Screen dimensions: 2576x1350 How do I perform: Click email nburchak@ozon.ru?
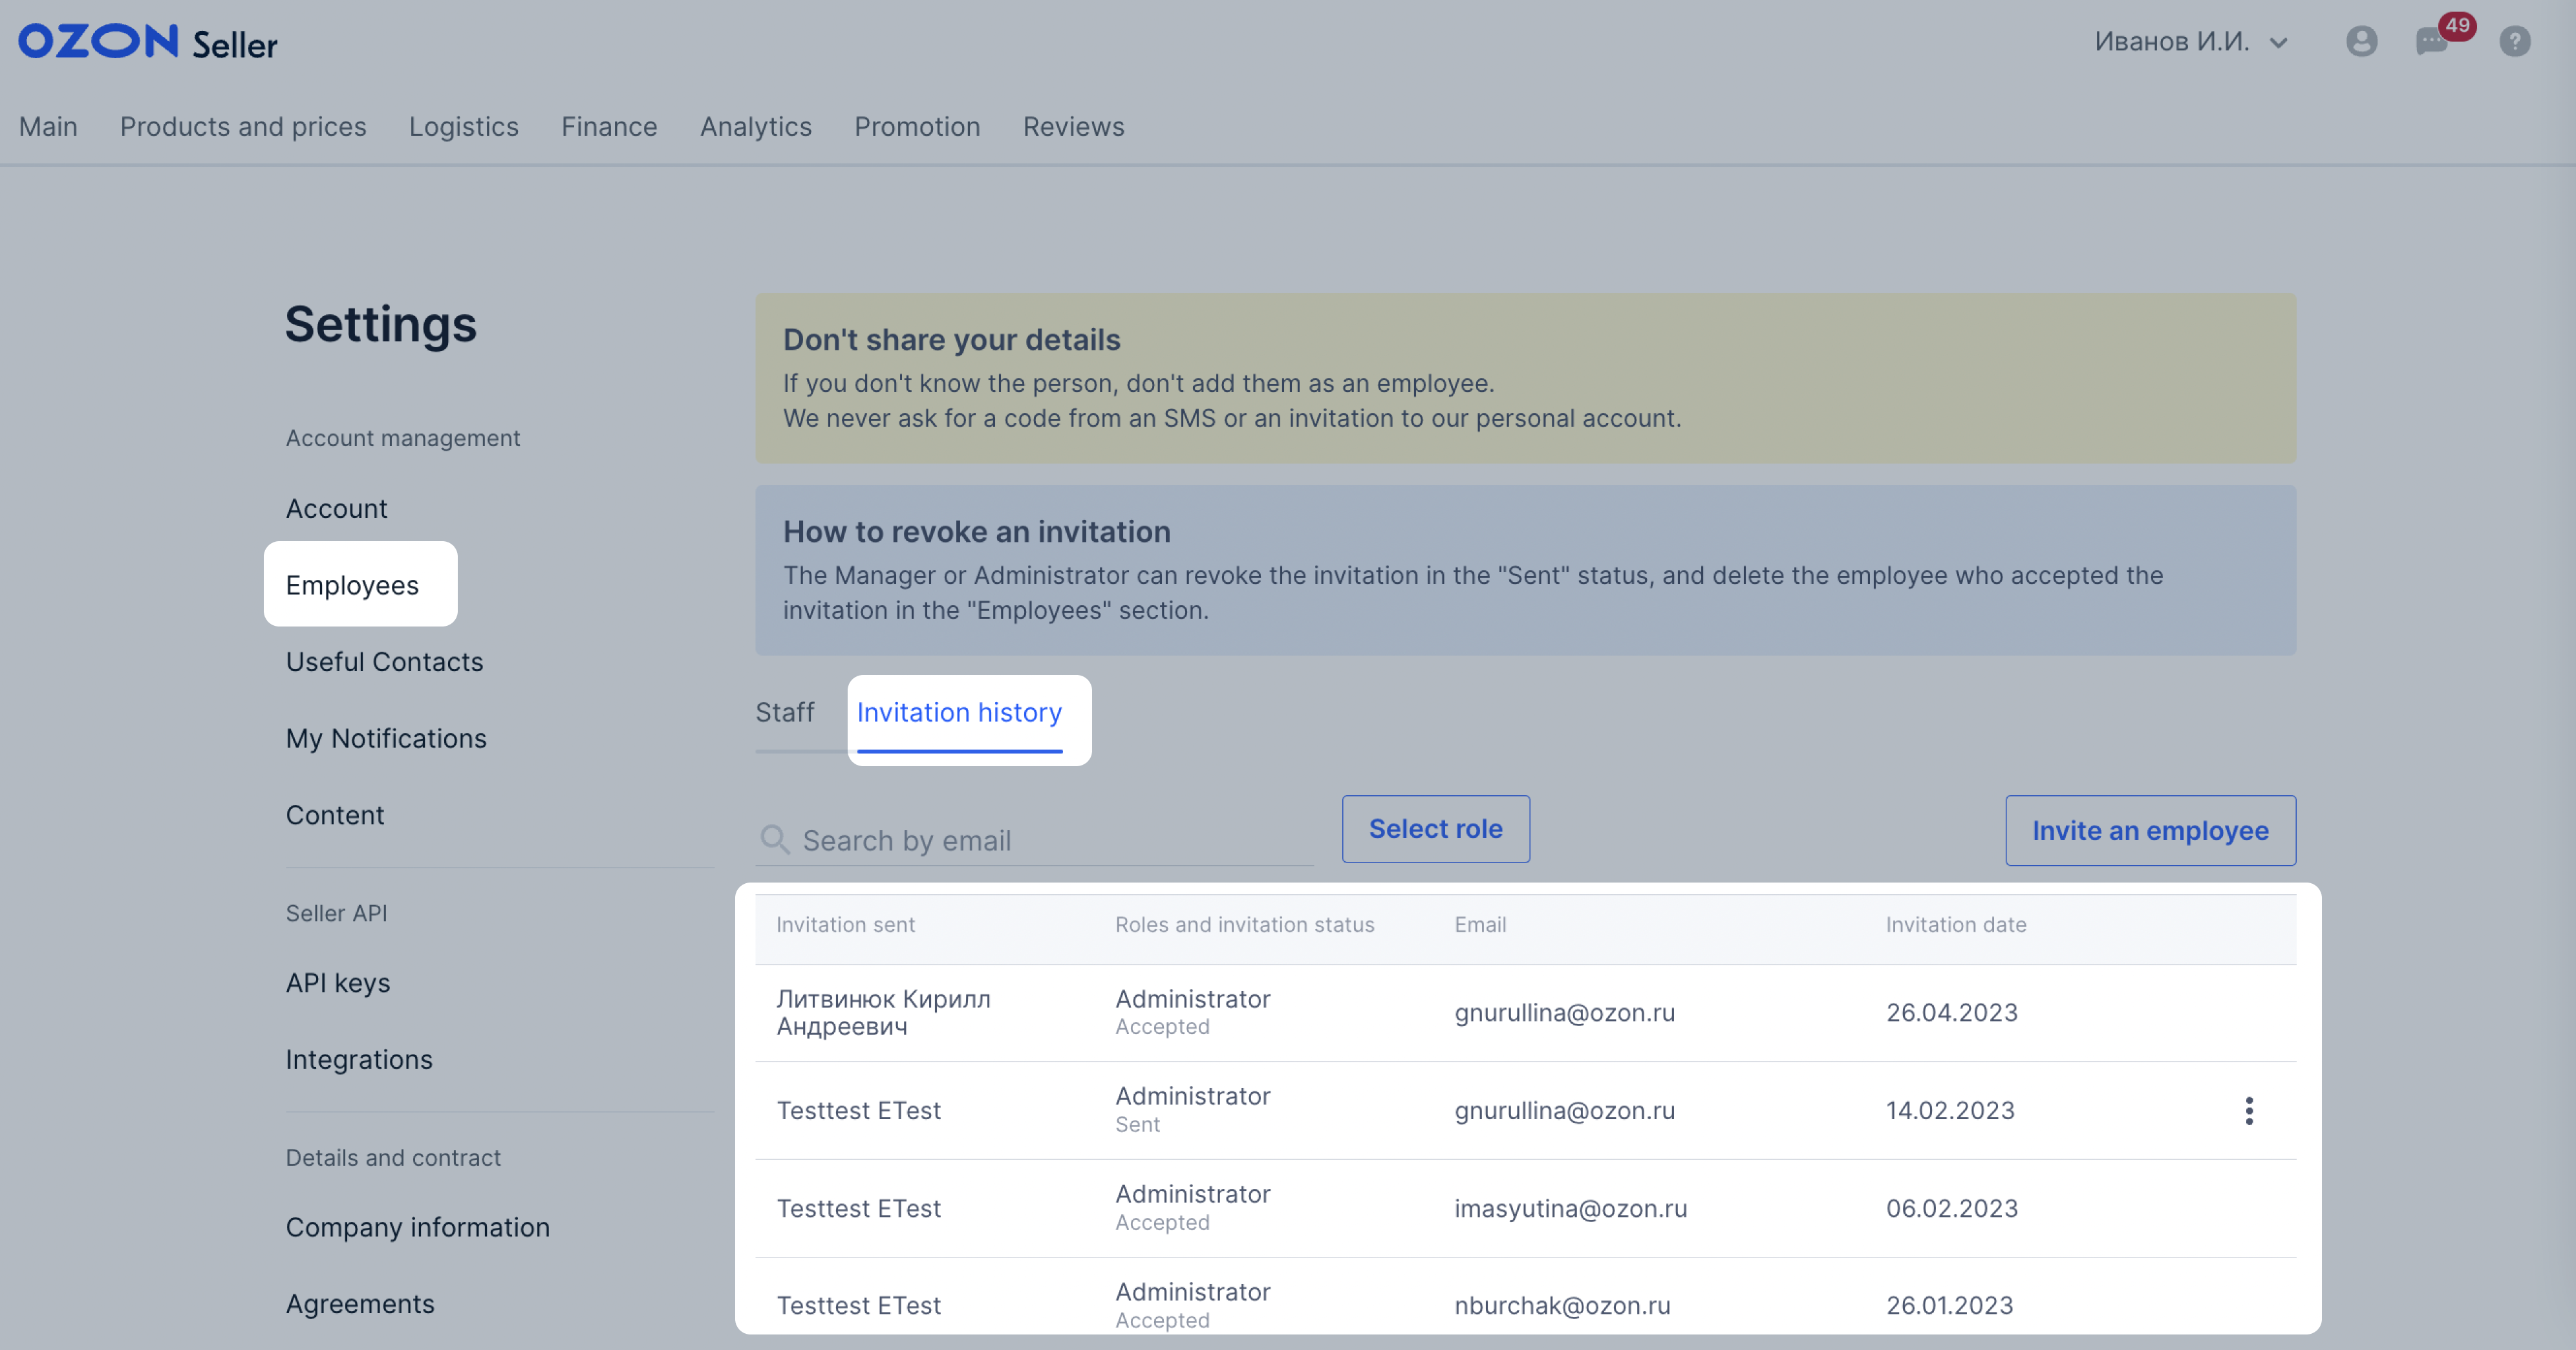point(1562,1305)
